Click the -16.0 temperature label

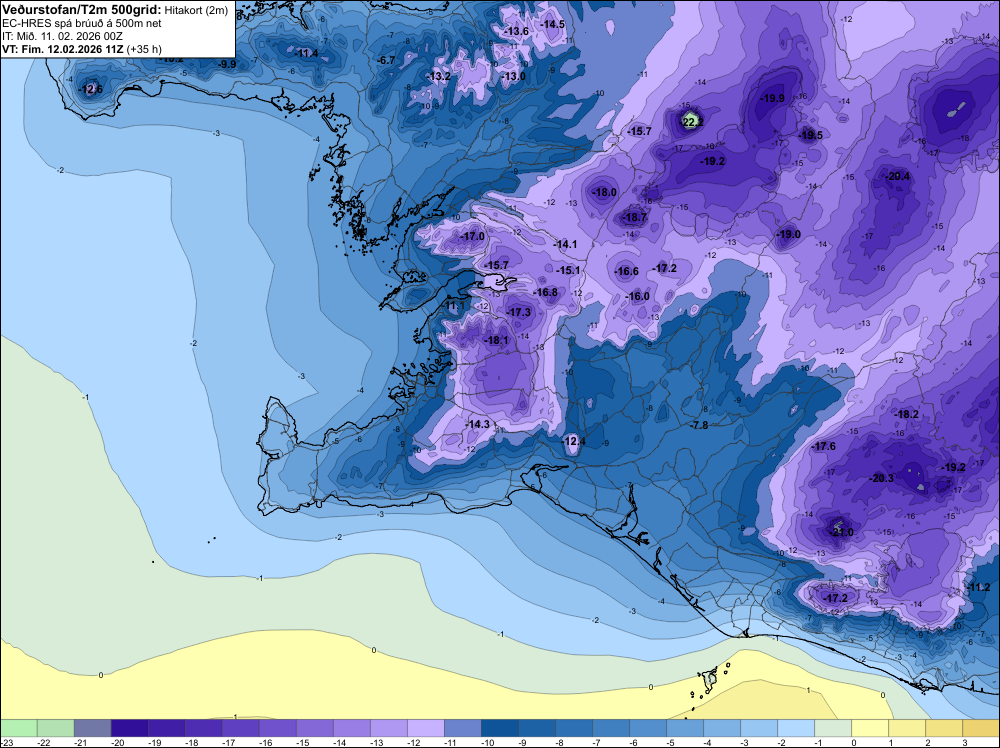[638, 297]
